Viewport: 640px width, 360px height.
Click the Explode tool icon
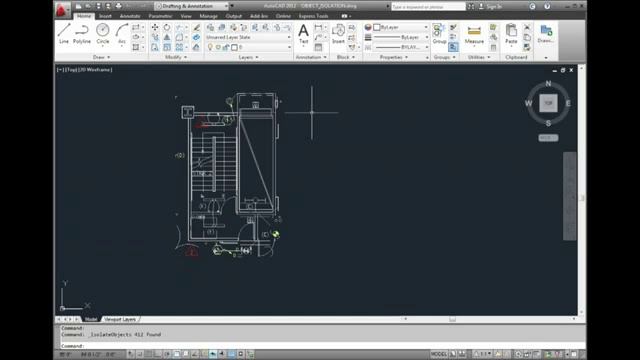tap(196, 37)
